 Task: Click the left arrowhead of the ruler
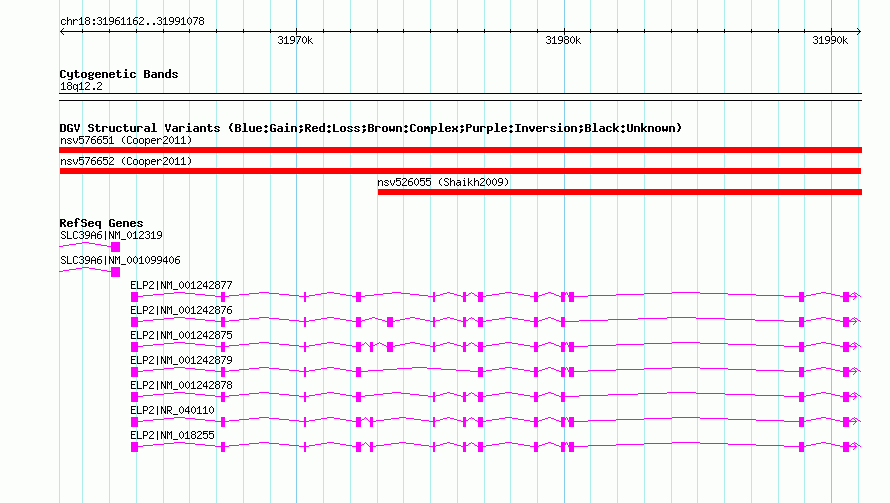[x=62, y=32]
